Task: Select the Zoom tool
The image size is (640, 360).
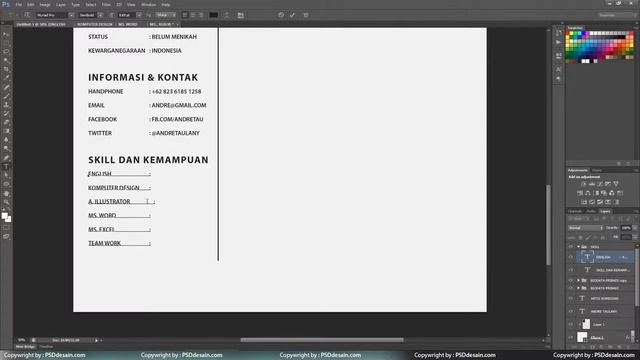Action: tap(6, 202)
